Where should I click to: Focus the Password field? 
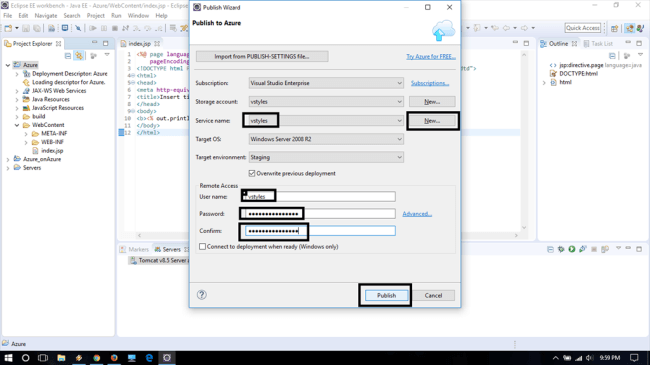coord(320,214)
